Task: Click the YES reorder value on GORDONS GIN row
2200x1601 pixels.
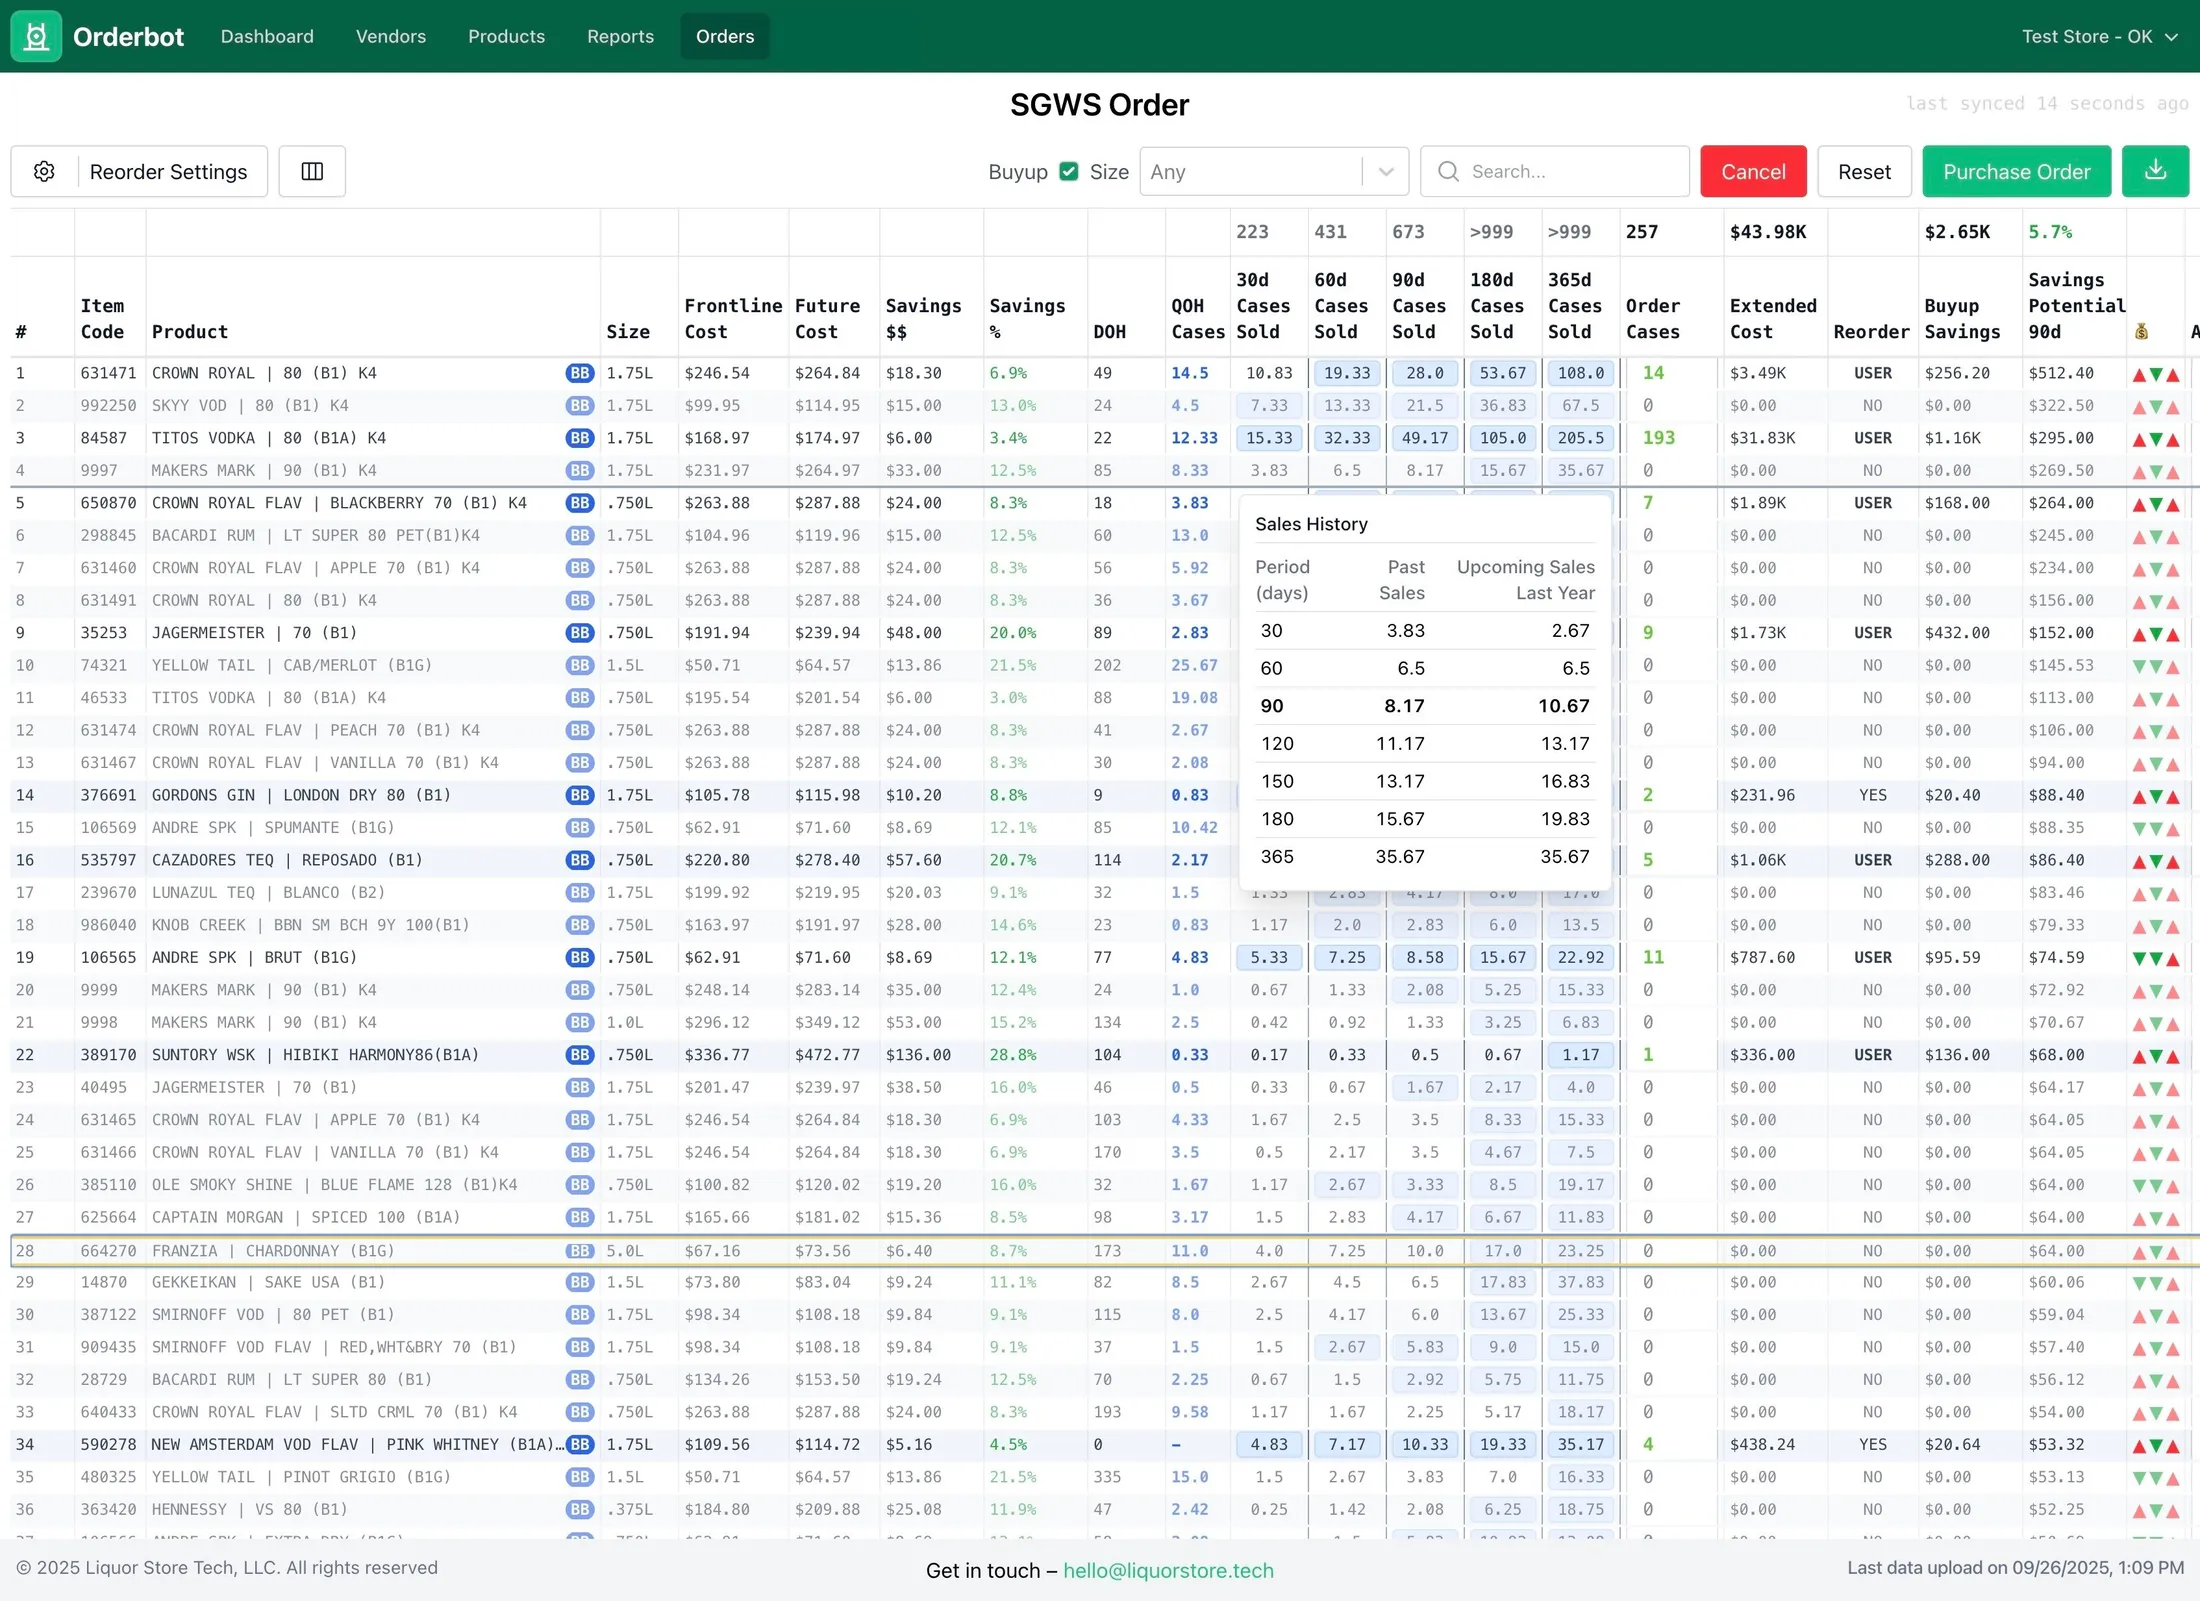Action: coord(1872,795)
